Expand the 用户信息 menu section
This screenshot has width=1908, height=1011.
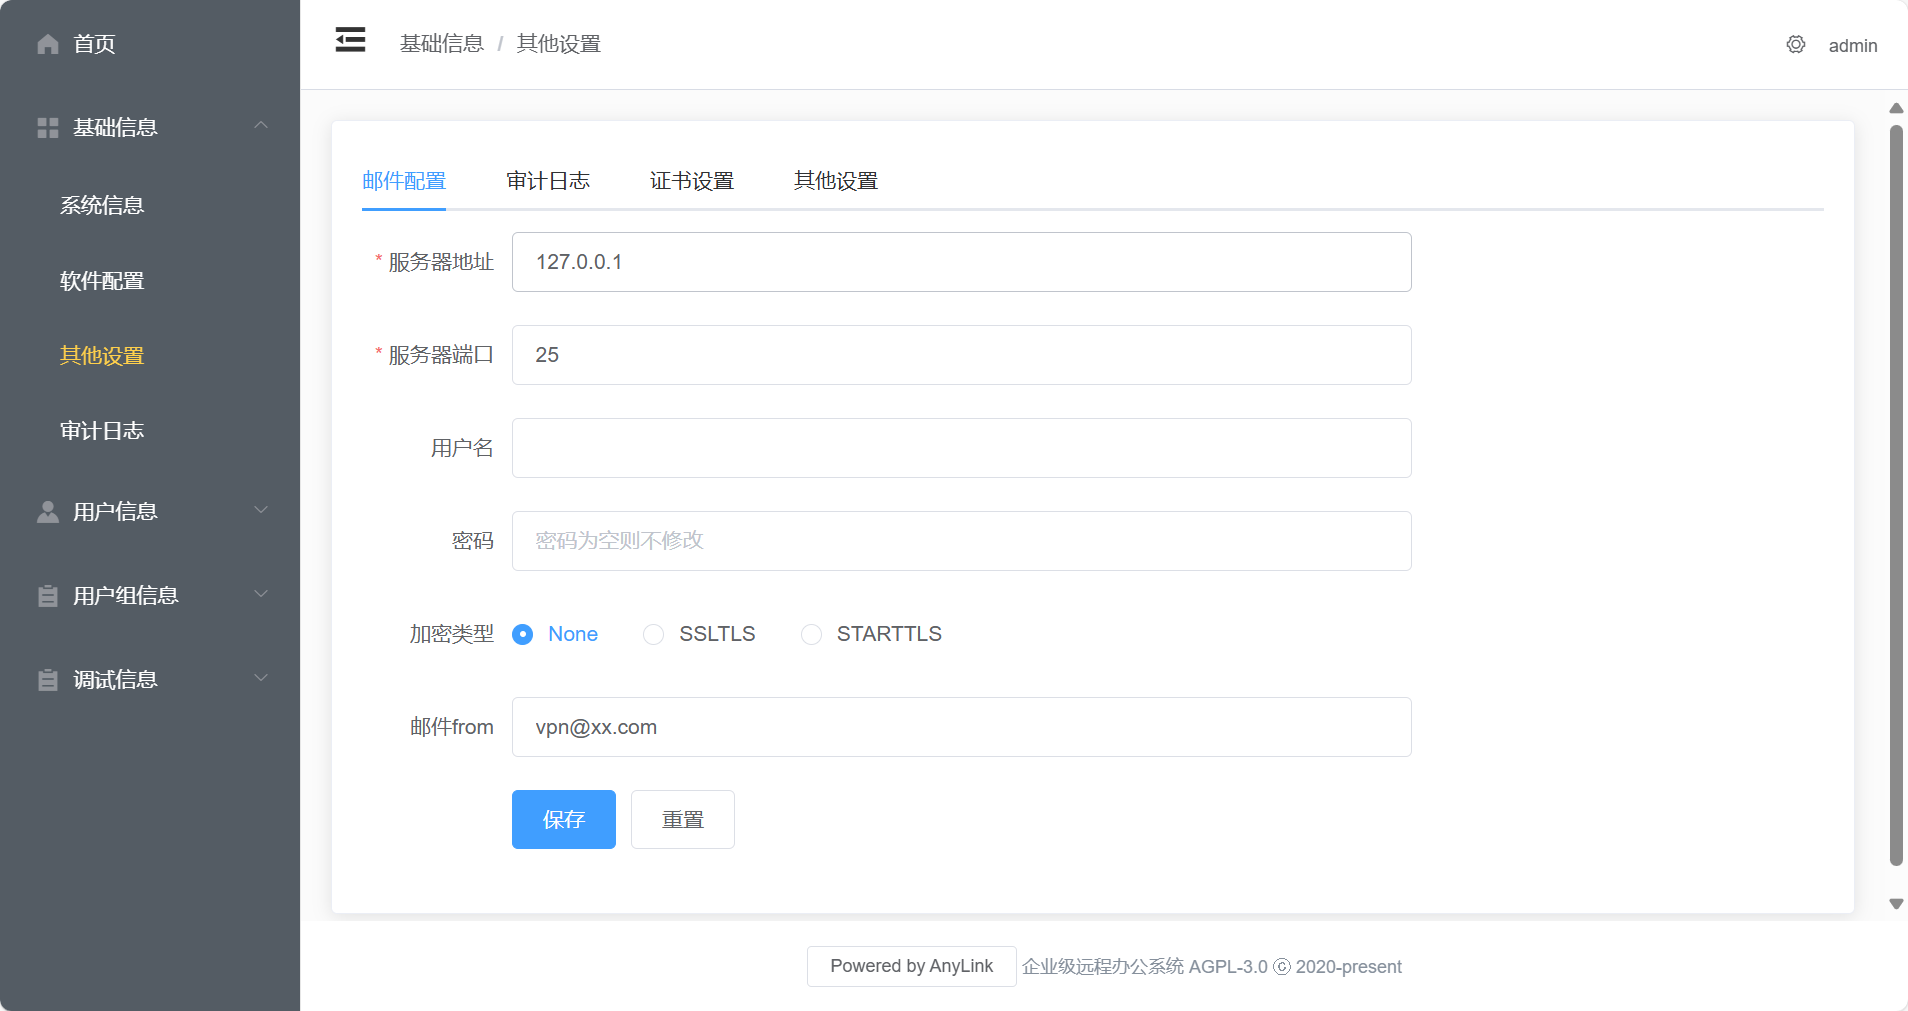[260, 510]
